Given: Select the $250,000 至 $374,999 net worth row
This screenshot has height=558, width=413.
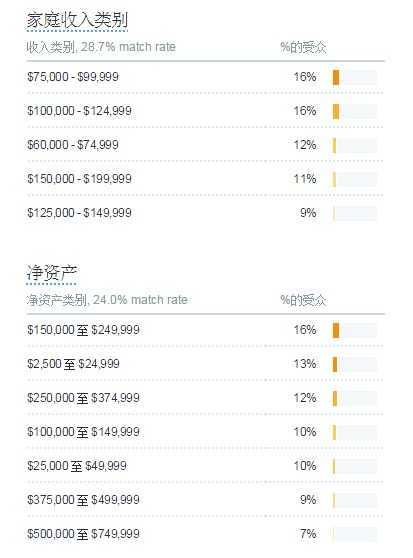Looking at the screenshot, I should 206,398.
